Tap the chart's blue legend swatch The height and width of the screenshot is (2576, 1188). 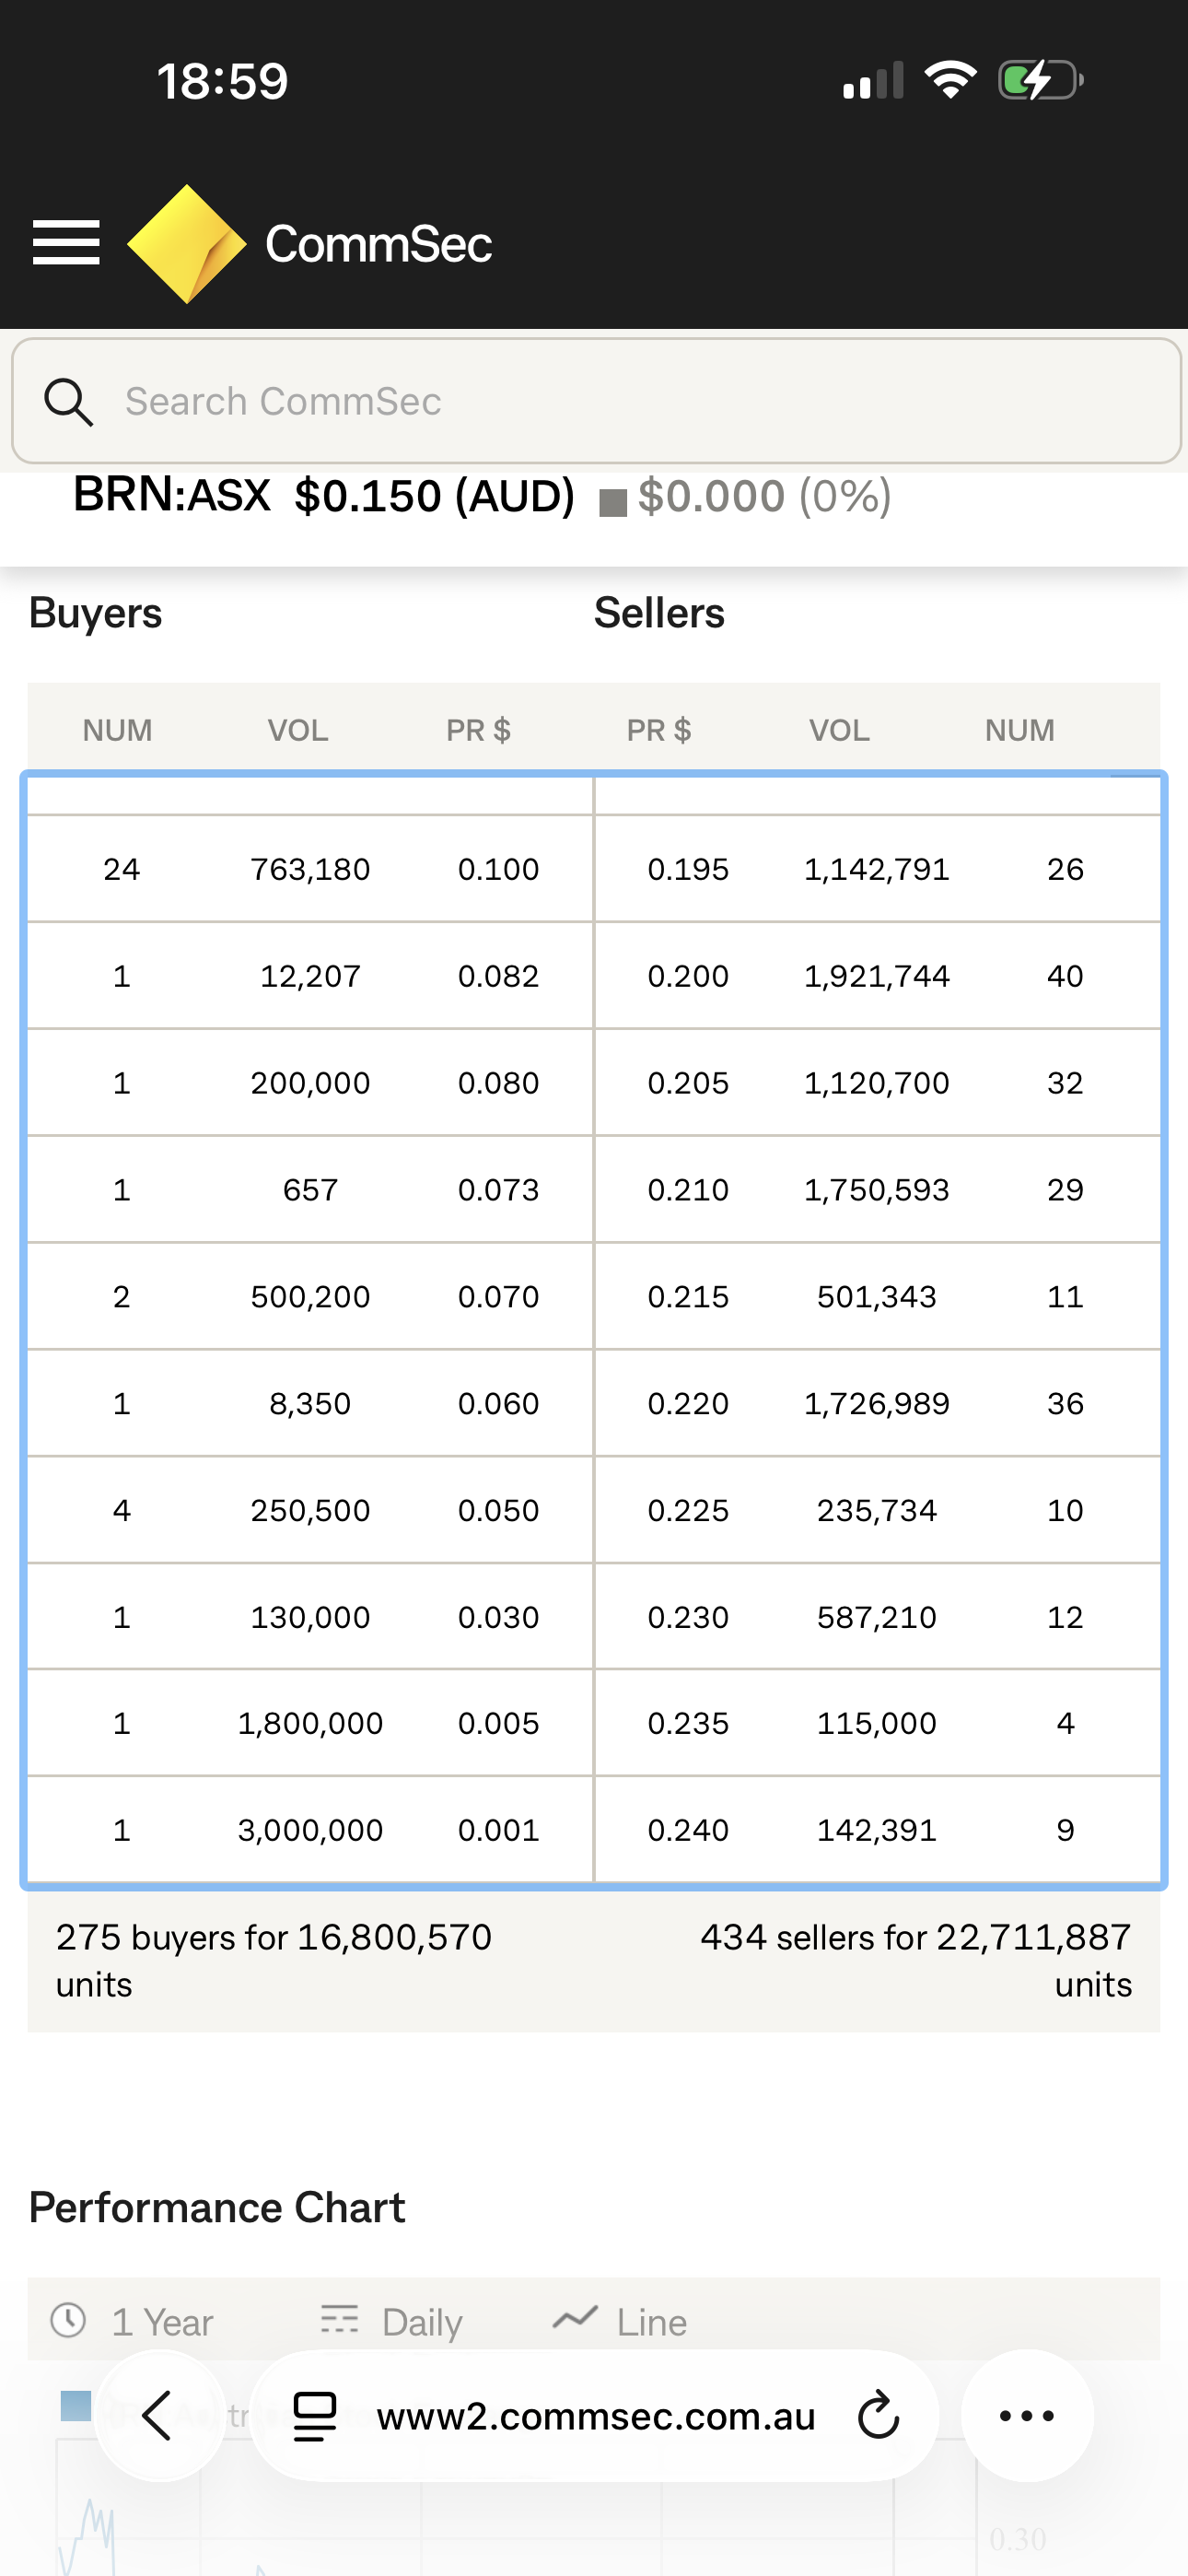coord(76,2405)
